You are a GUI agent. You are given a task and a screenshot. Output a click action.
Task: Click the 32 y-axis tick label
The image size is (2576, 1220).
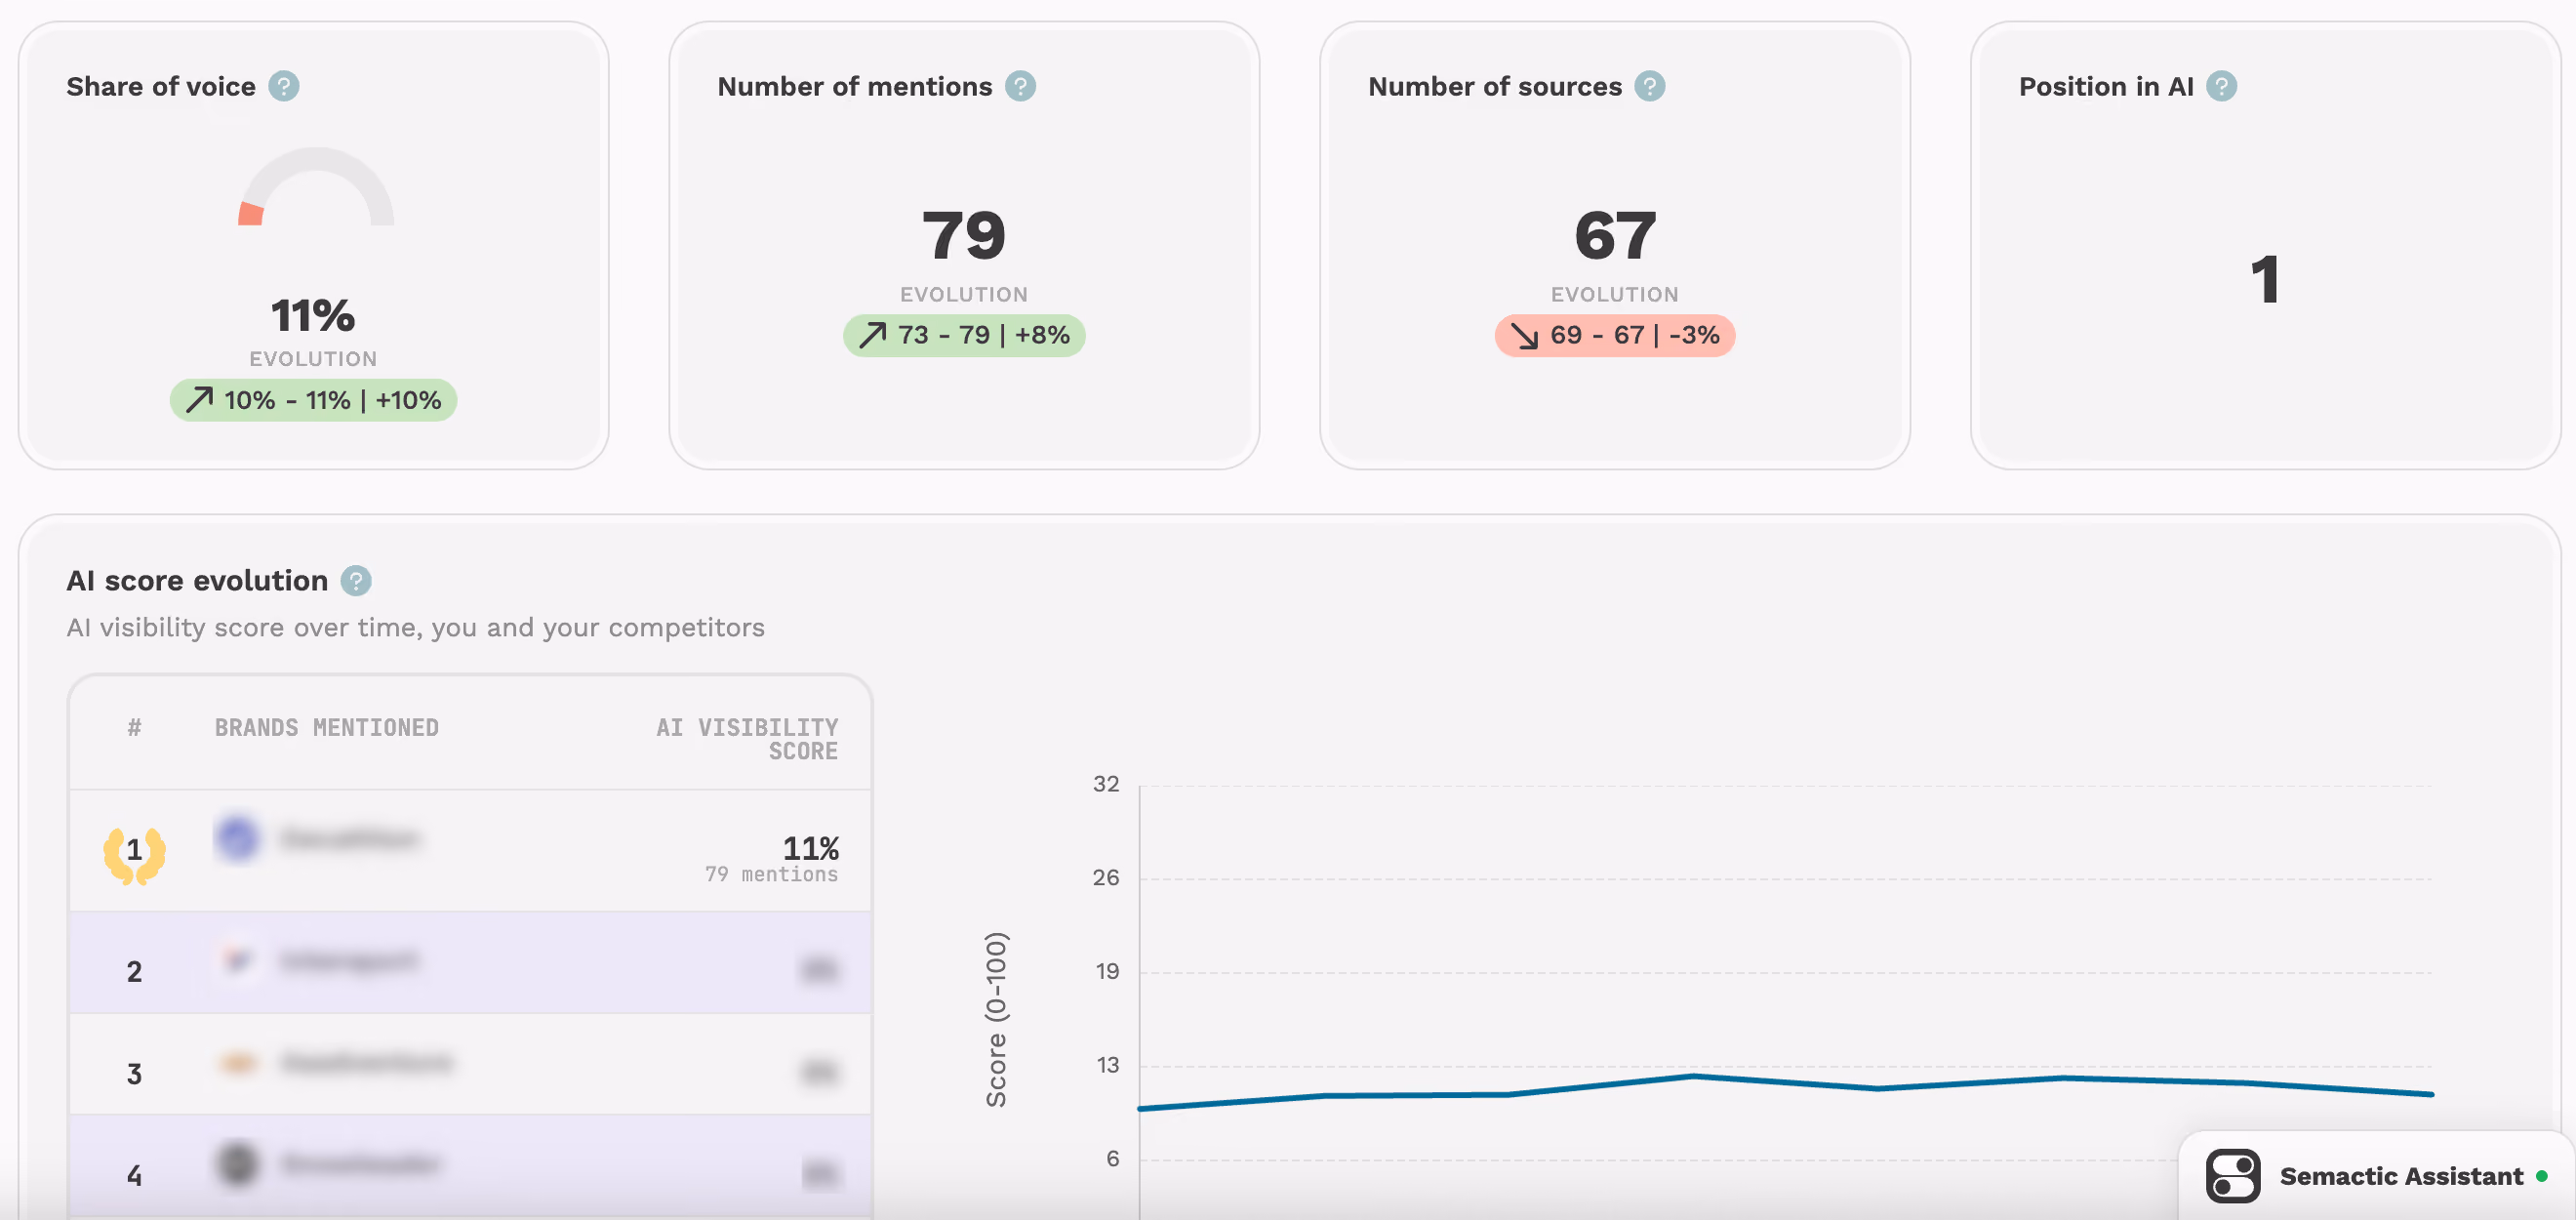coord(1106,784)
